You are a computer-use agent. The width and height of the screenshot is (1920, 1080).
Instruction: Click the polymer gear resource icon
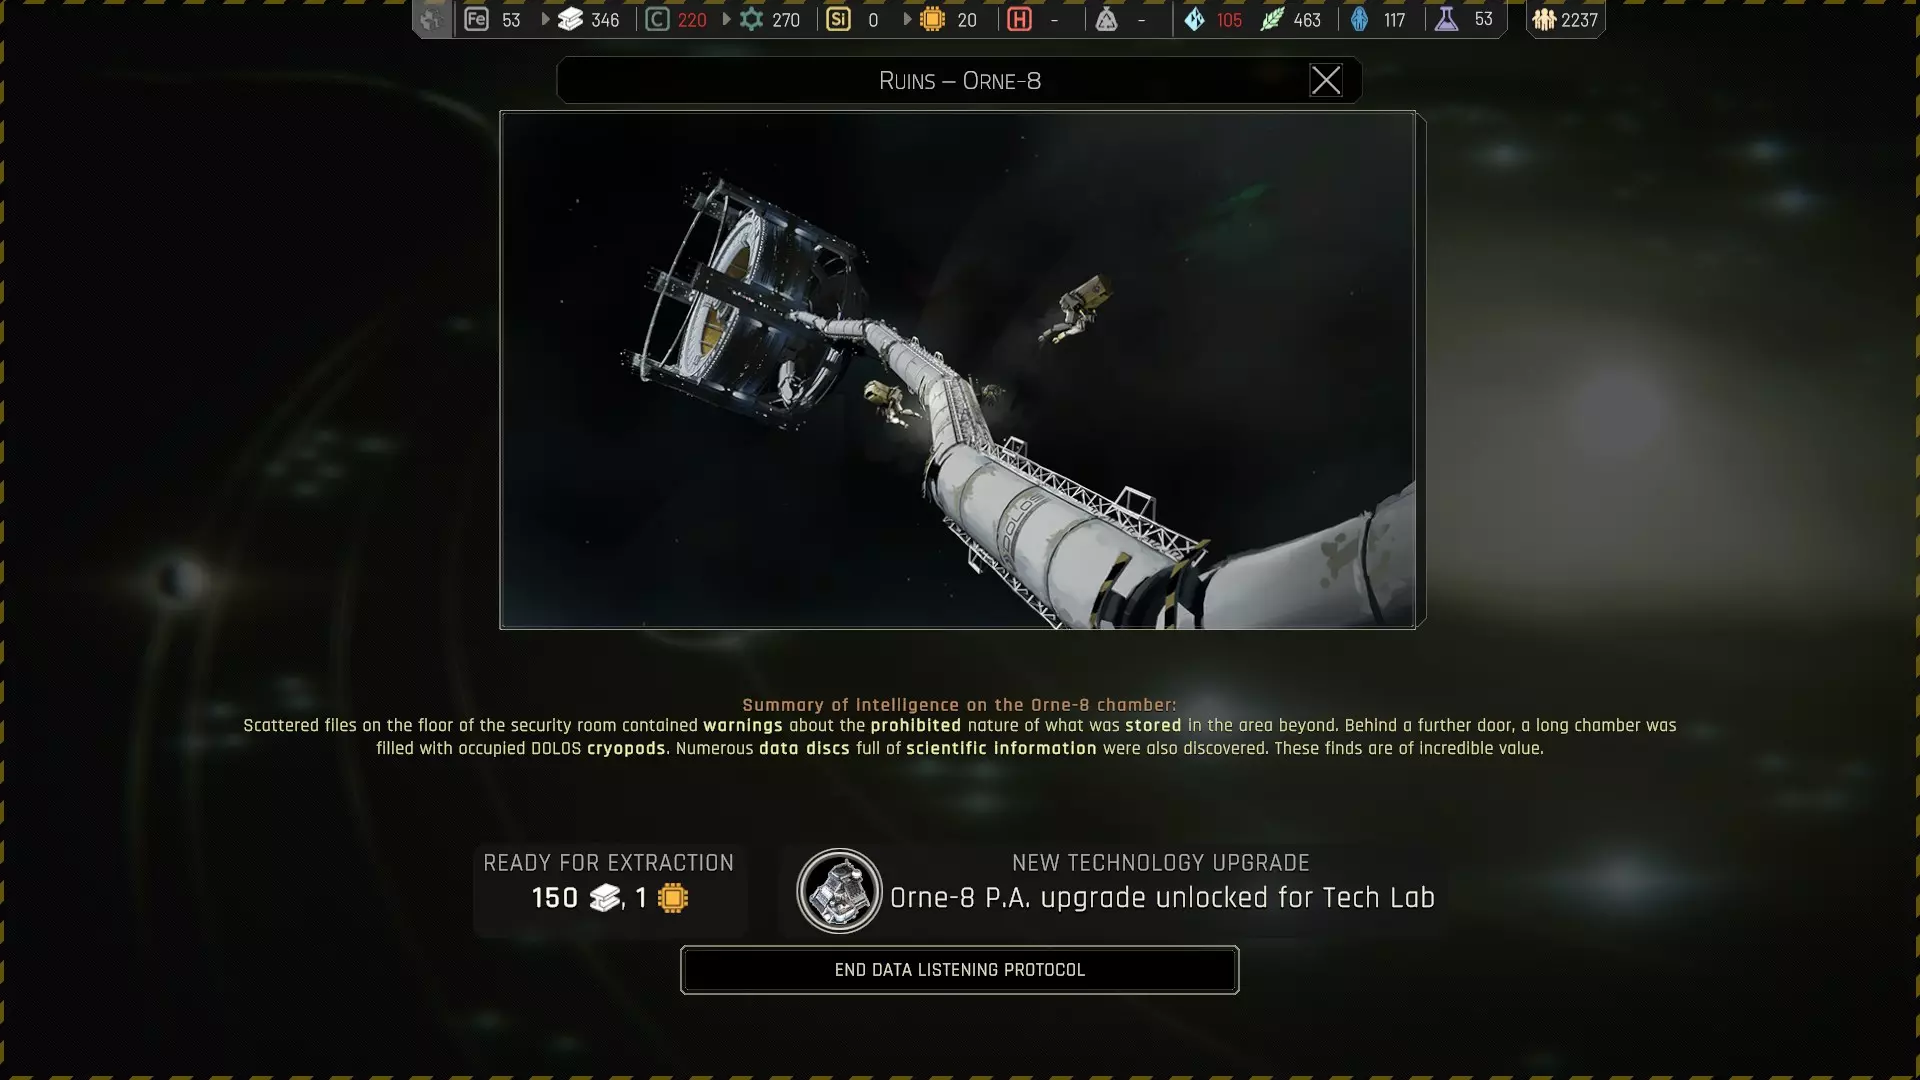point(752,19)
